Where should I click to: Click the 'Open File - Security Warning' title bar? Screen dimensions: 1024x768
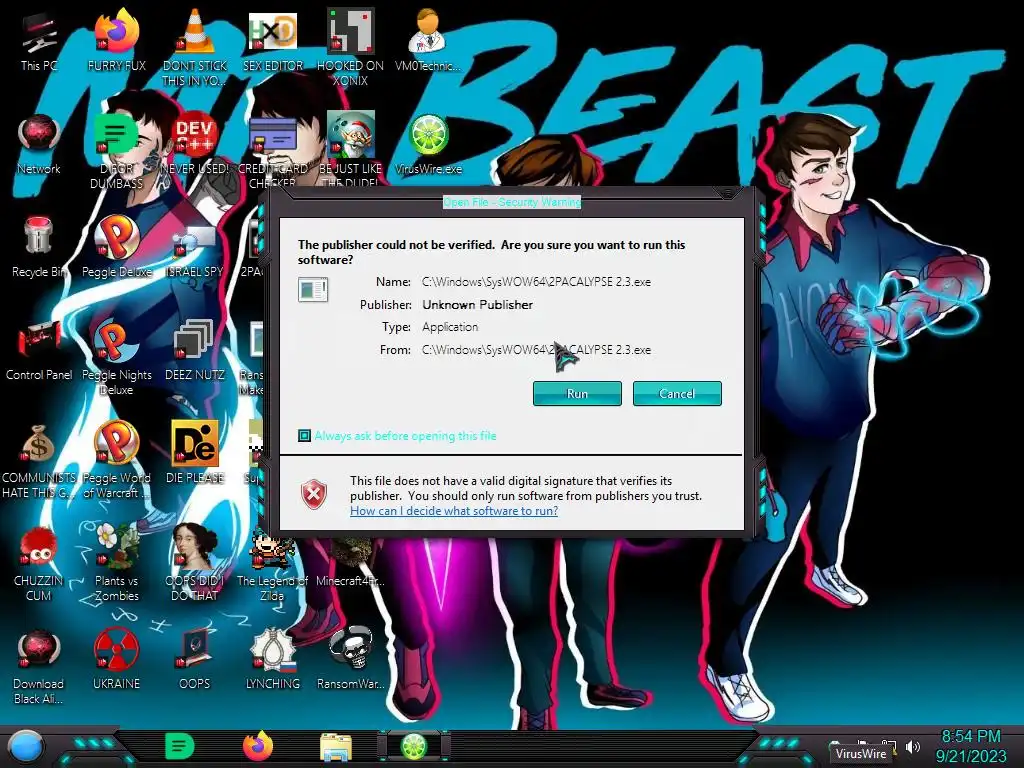pos(511,202)
